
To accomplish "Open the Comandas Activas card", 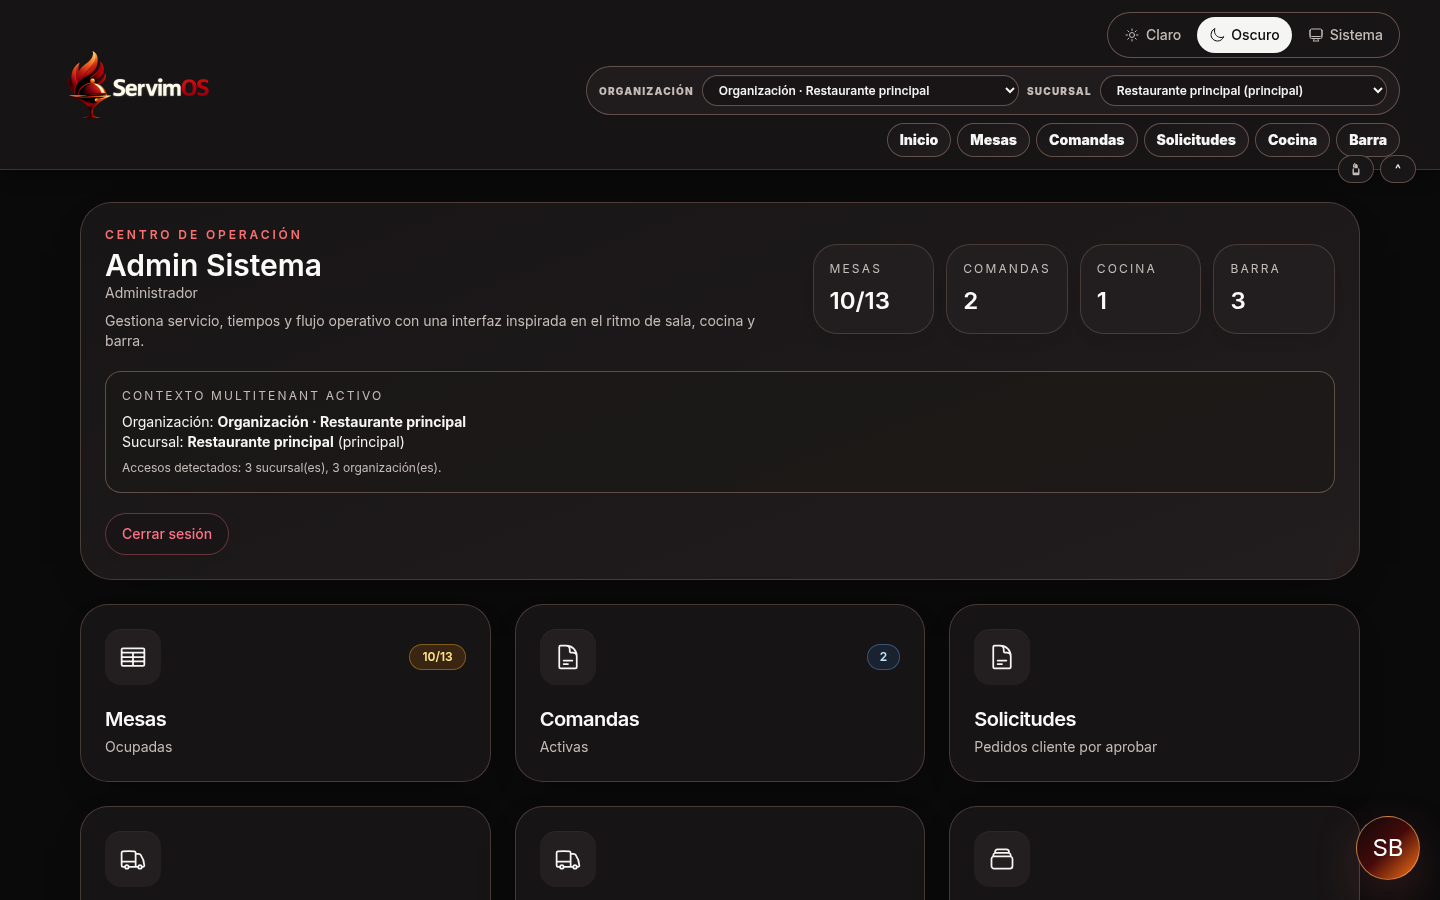I will [720, 693].
